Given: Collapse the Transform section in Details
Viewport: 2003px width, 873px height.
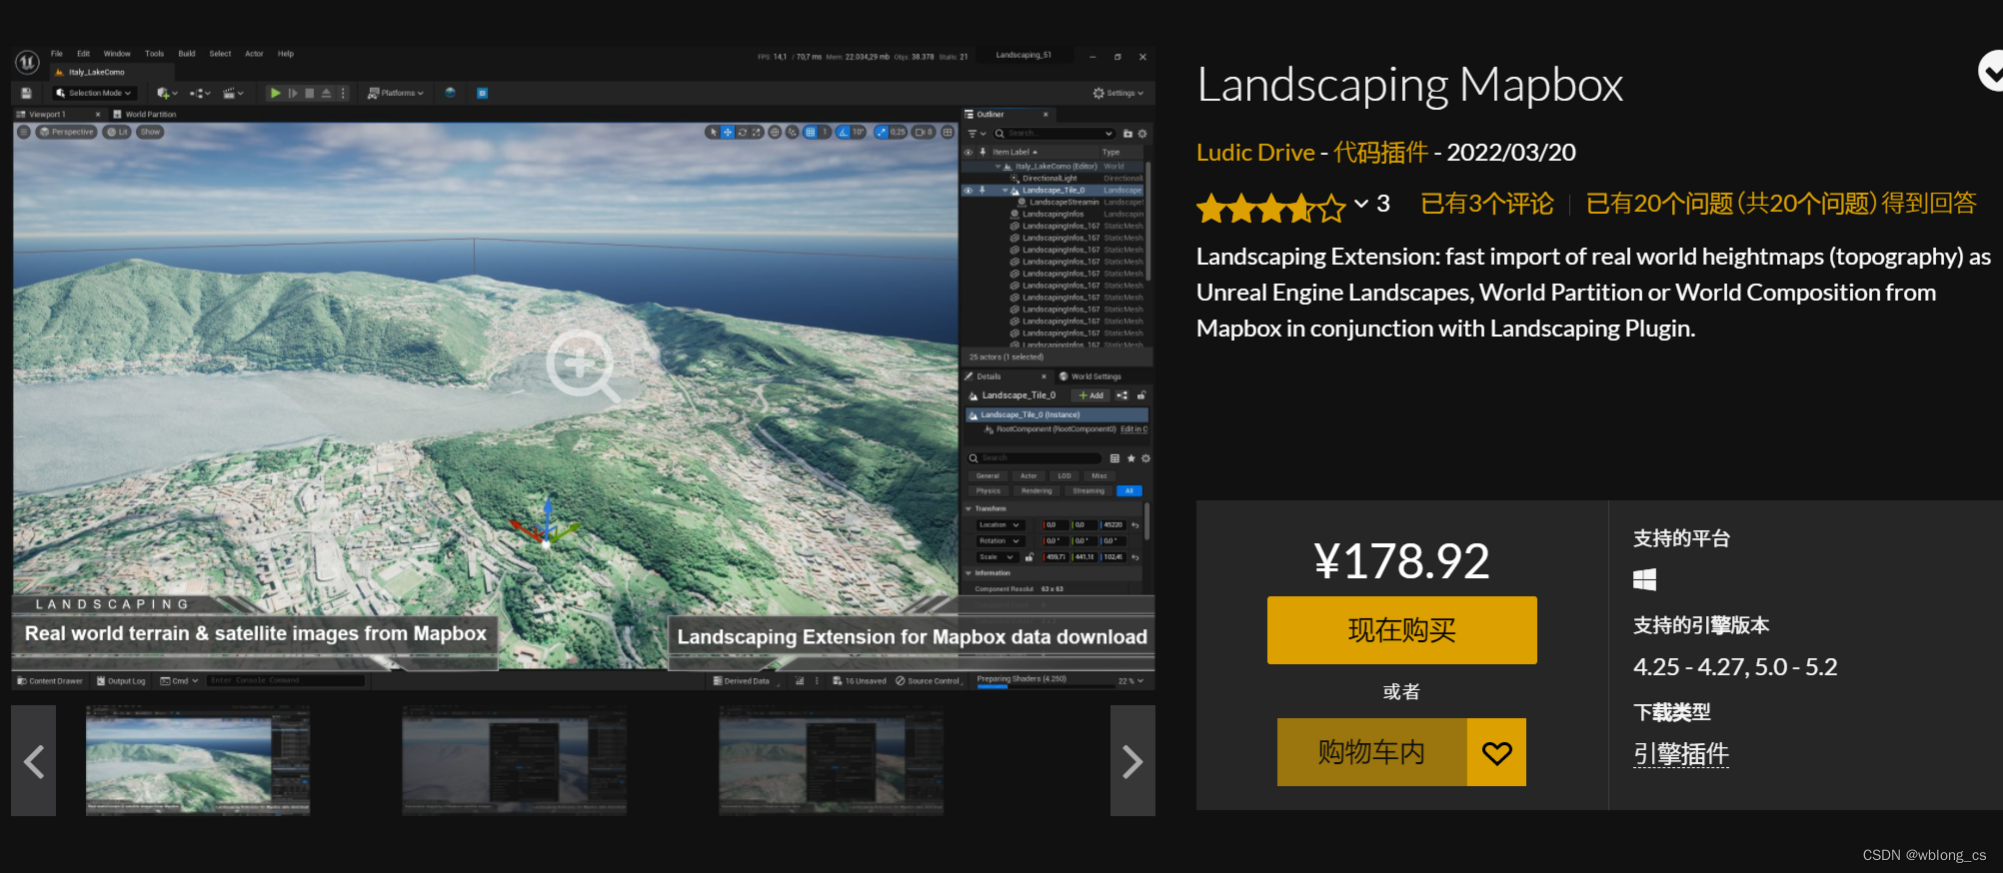Looking at the screenshot, I should tap(968, 509).
